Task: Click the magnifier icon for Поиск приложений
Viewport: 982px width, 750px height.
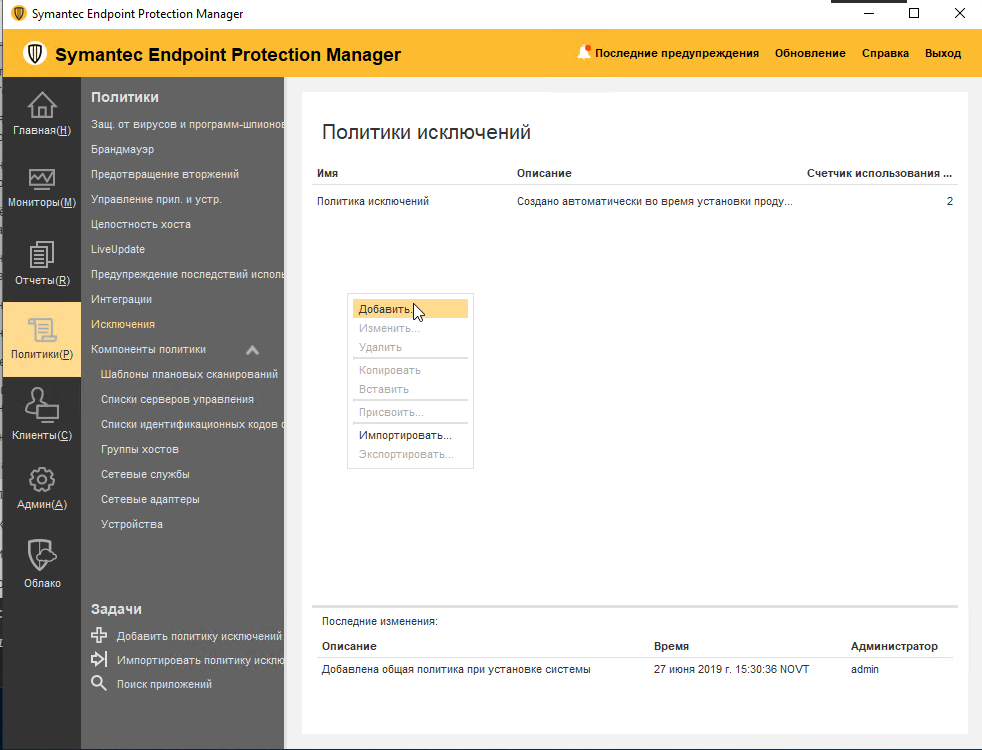Action: tap(99, 684)
